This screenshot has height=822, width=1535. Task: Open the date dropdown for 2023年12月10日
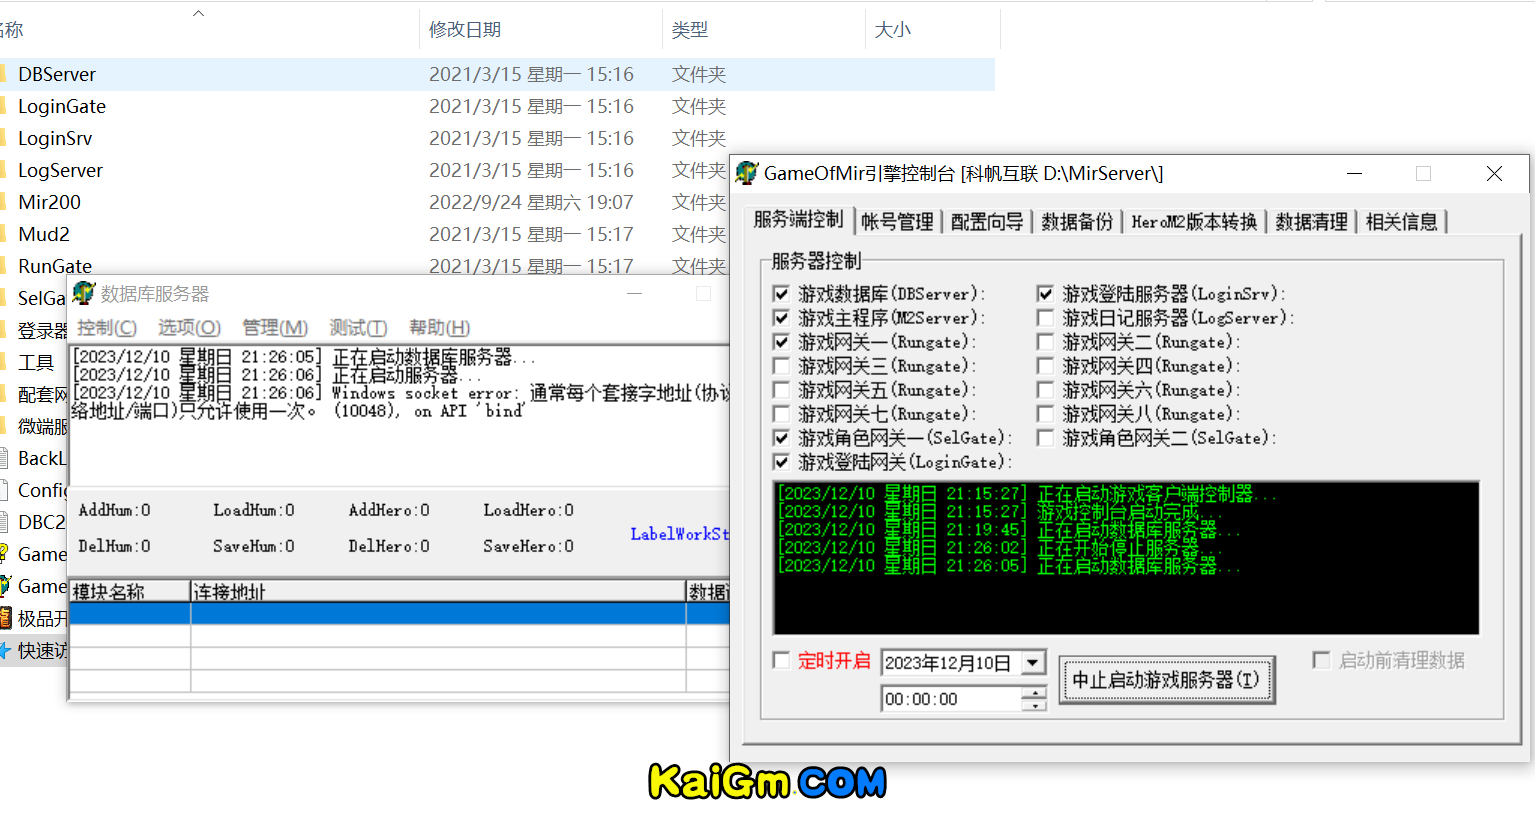(x=1033, y=663)
